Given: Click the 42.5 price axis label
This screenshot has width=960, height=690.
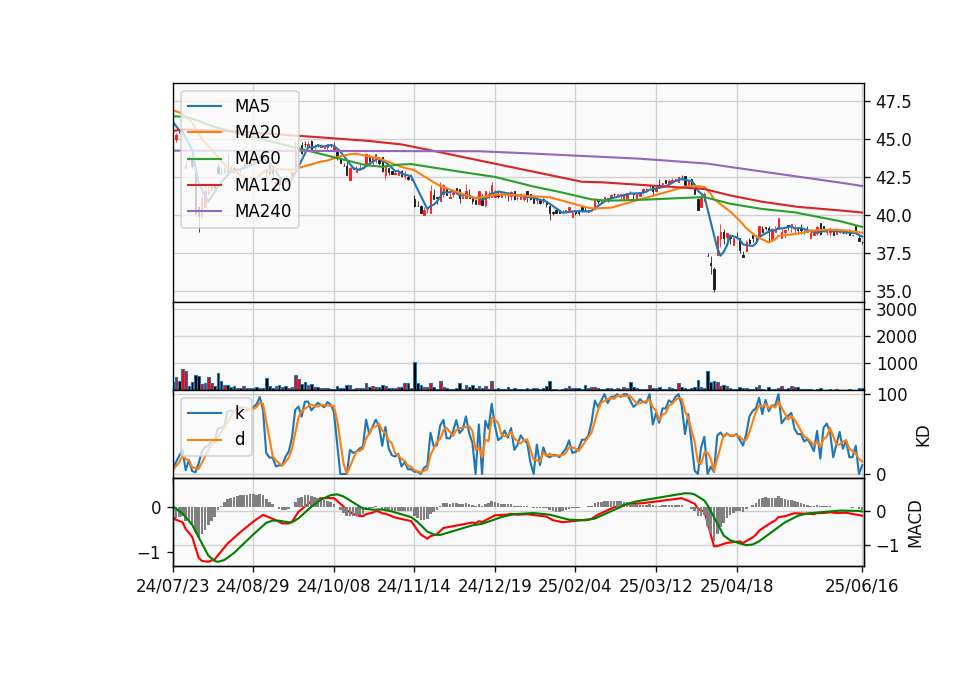Looking at the screenshot, I should (893, 178).
